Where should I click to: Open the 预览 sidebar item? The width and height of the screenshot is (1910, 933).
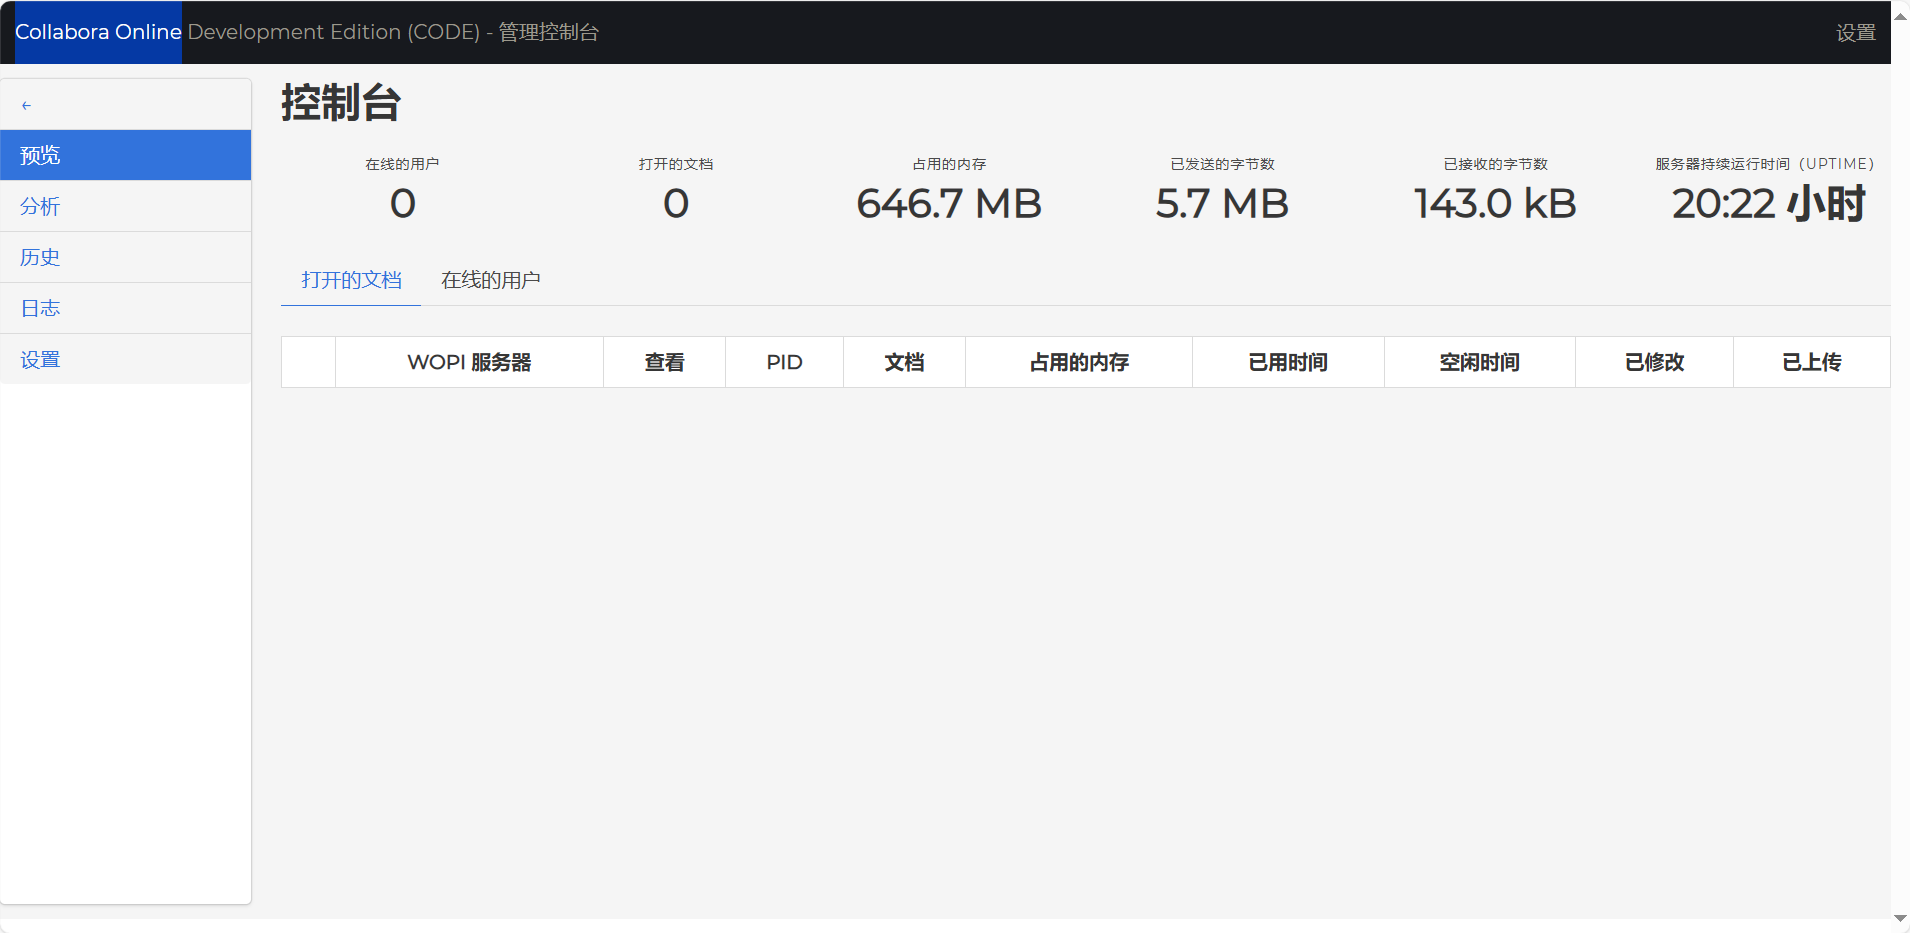[x=125, y=155]
